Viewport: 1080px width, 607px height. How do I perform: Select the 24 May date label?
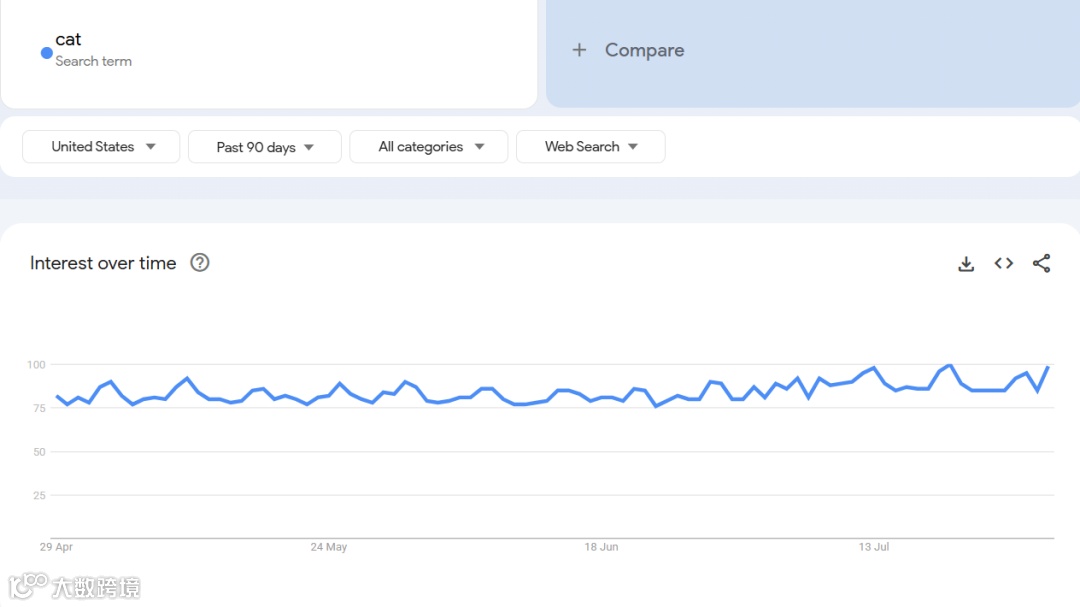click(329, 547)
